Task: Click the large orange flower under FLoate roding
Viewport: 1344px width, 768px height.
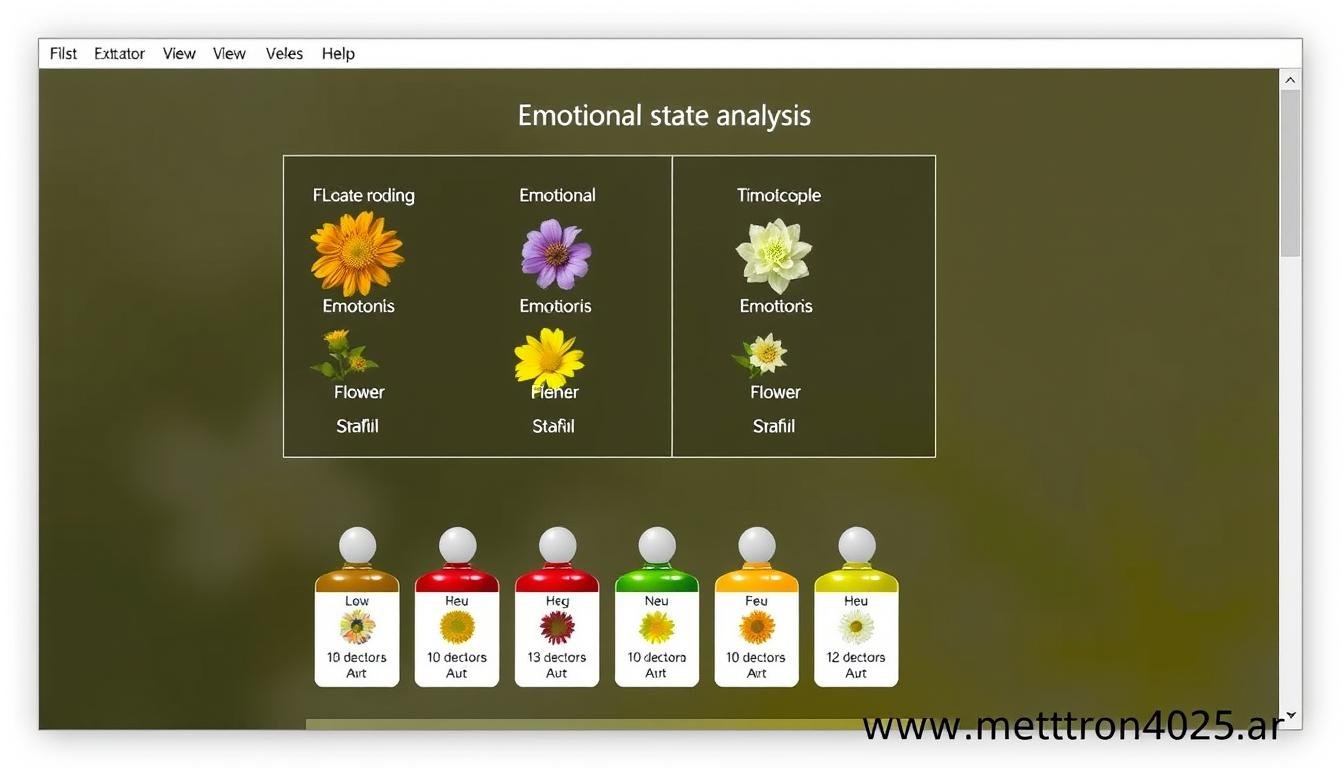Action: click(357, 253)
